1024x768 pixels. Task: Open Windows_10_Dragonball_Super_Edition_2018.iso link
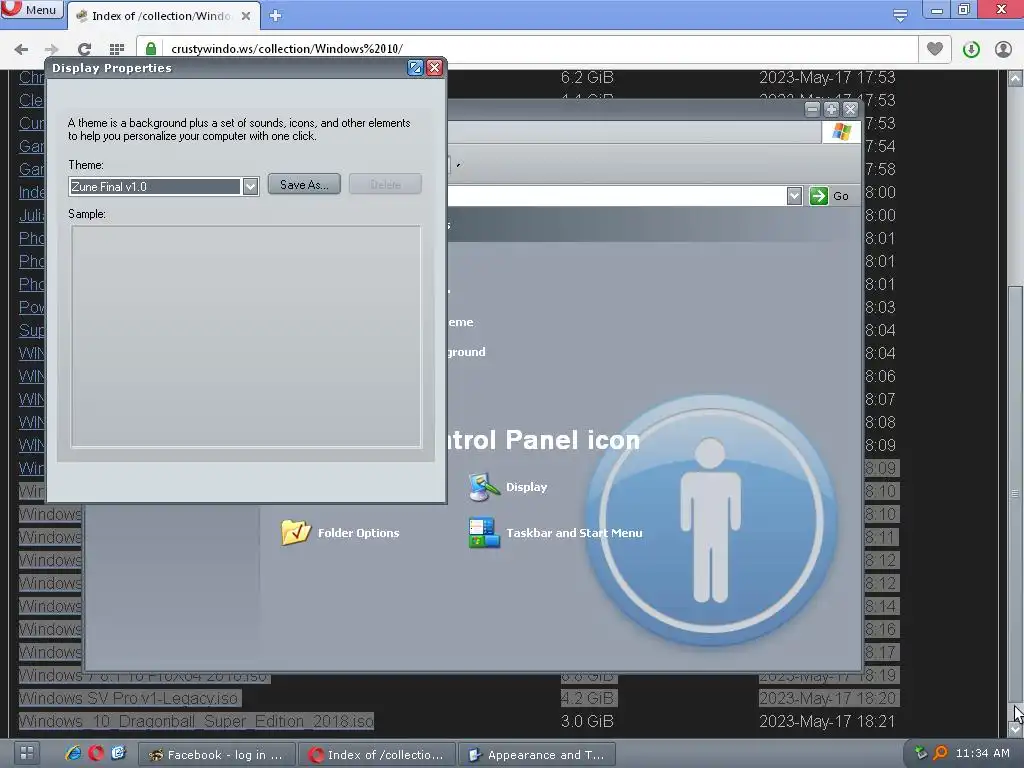196,721
